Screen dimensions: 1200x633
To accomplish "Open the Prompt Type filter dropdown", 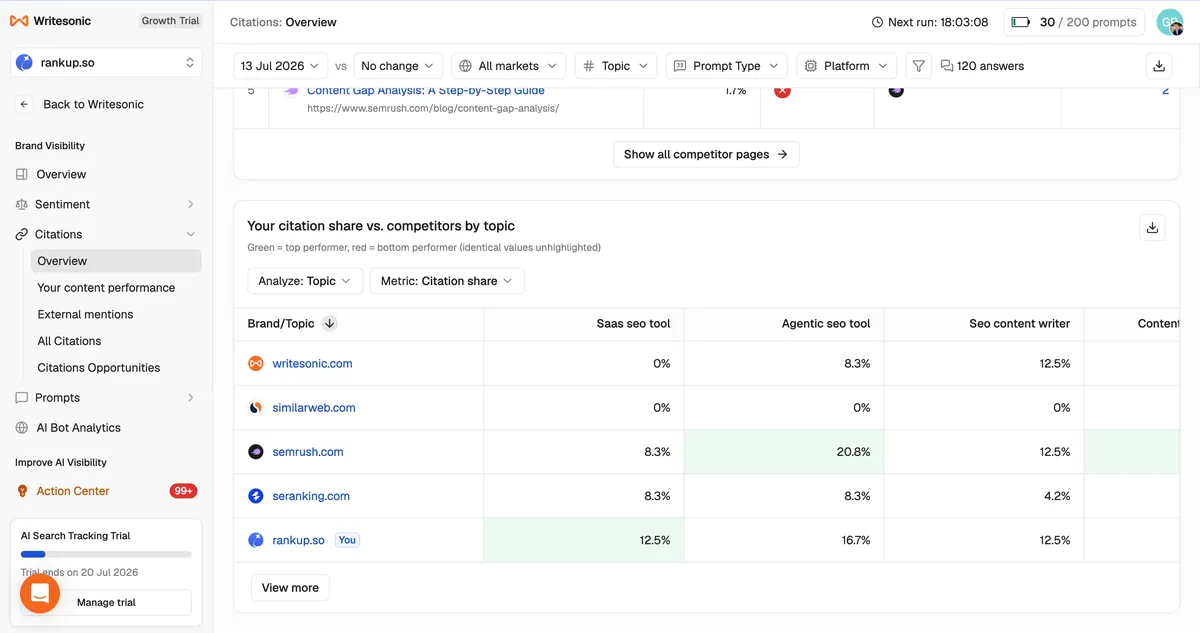I will [x=727, y=66].
